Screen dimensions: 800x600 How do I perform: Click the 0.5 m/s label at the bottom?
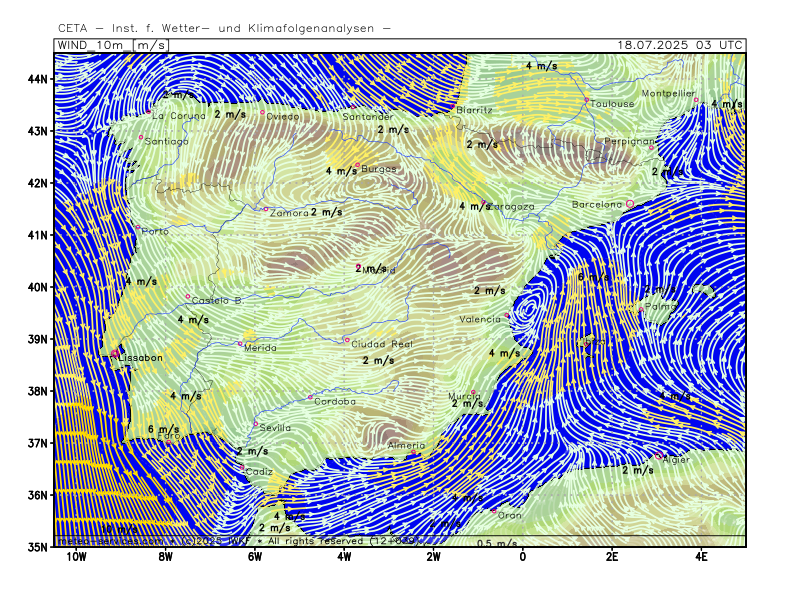pyautogui.click(x=497, y=543)
